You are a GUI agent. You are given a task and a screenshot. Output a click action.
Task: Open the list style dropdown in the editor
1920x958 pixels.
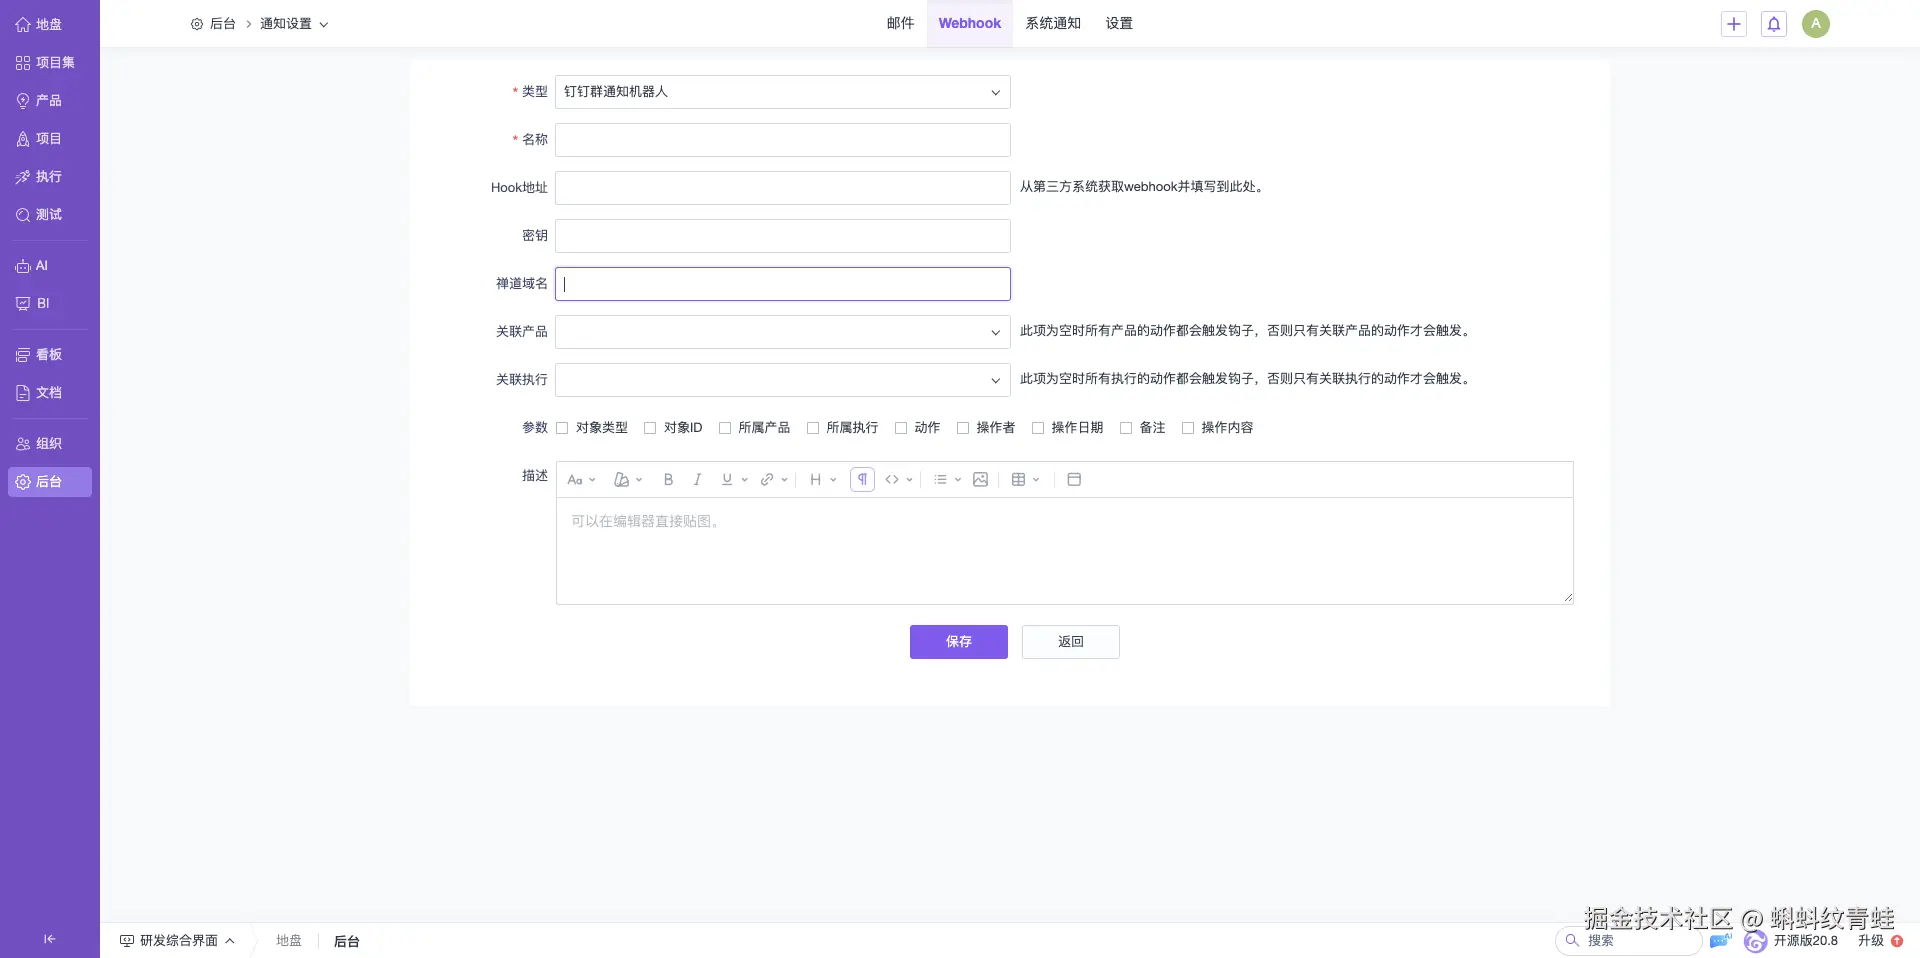click(947, 480)
